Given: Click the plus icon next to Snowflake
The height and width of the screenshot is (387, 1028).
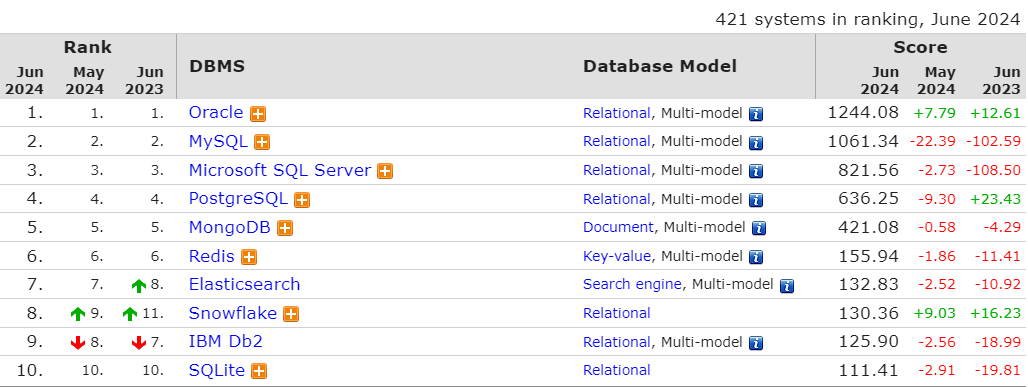Looking at the screenshot, I should (x=290, y=314).
